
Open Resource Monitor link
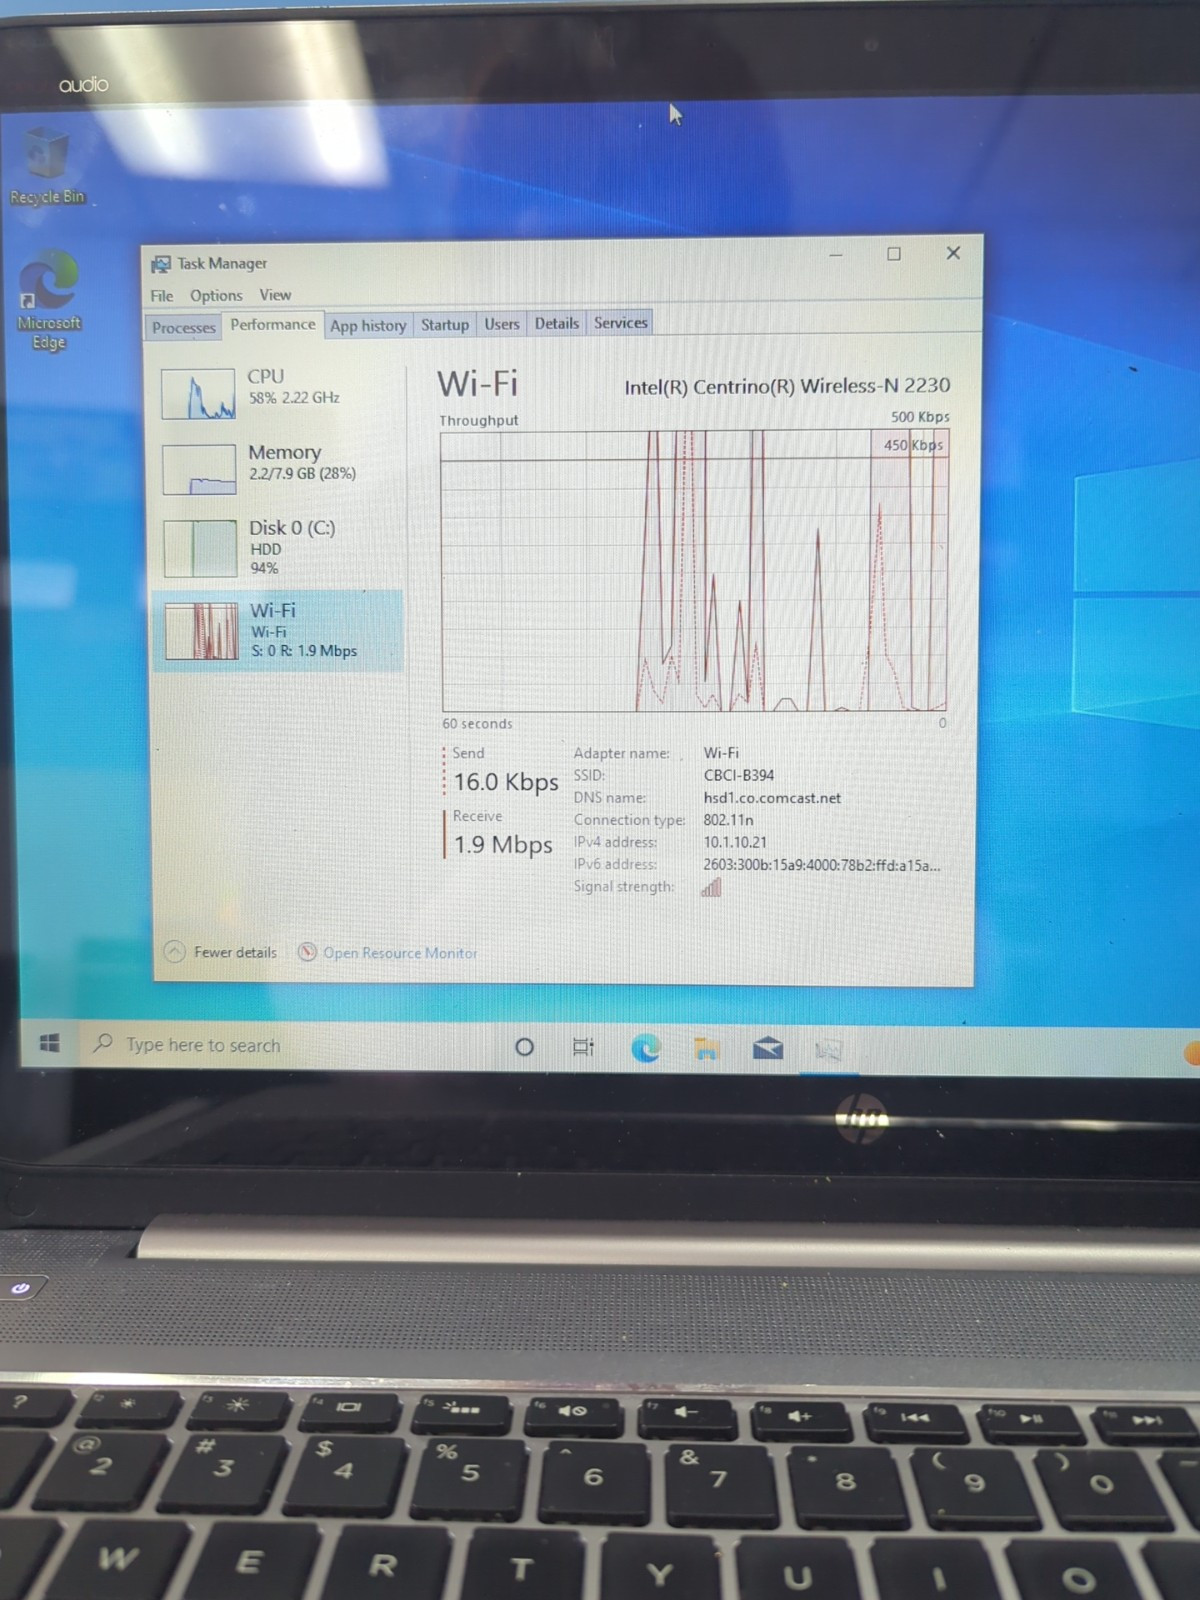(x=400, y=953)
